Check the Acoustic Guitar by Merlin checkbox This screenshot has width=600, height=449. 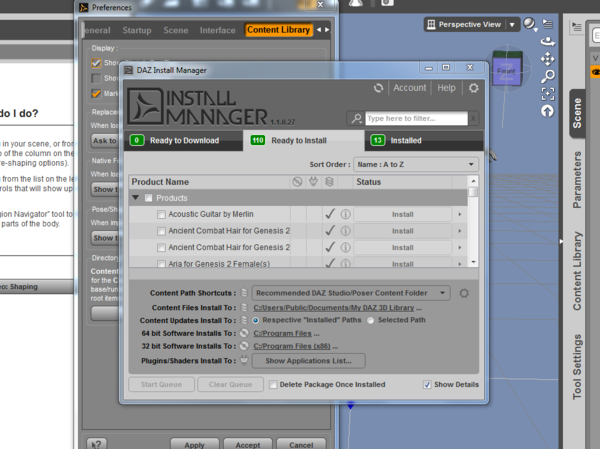(161, 214)
